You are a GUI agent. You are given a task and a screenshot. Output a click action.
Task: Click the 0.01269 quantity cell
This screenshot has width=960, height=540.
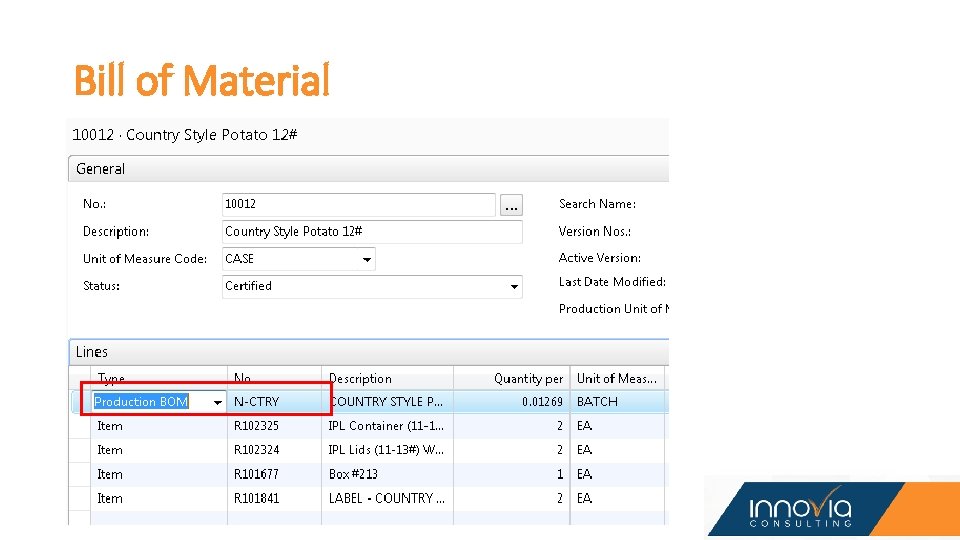pyautogui.click(x=512, y=402)
